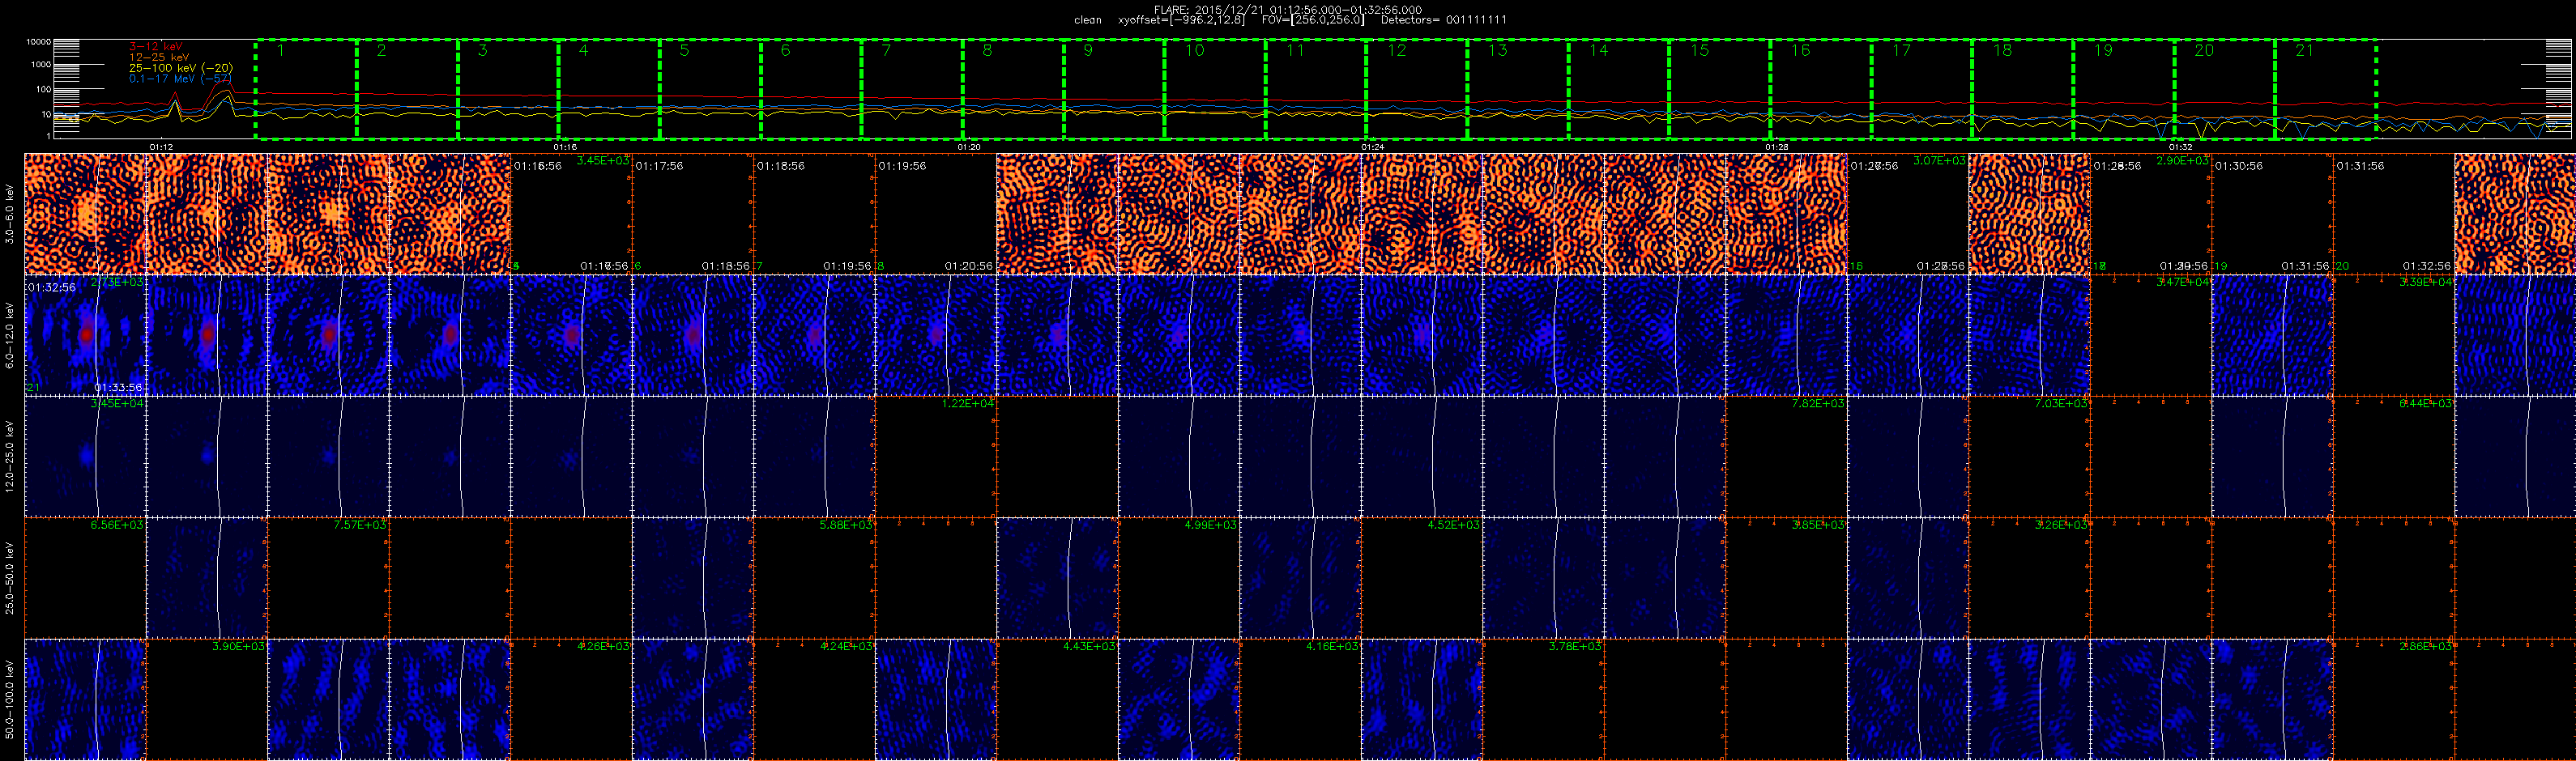
Task: Select time interval 9 on the light curve
Action: pos(1114,90)
